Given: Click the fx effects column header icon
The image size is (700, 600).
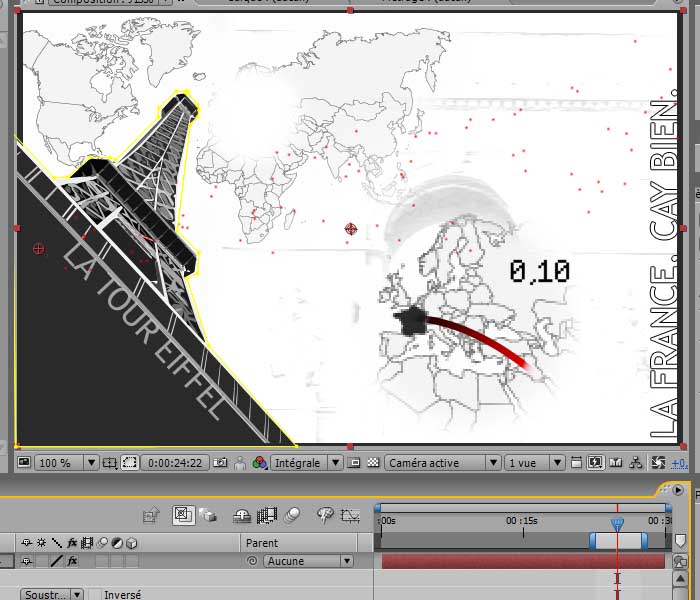Looking at the screenshot, I should [x=72, y=543].
